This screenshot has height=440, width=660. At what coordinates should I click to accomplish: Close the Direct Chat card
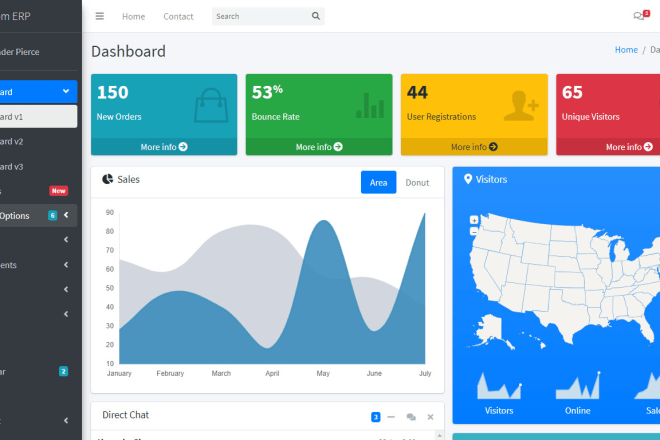point(430,417)
